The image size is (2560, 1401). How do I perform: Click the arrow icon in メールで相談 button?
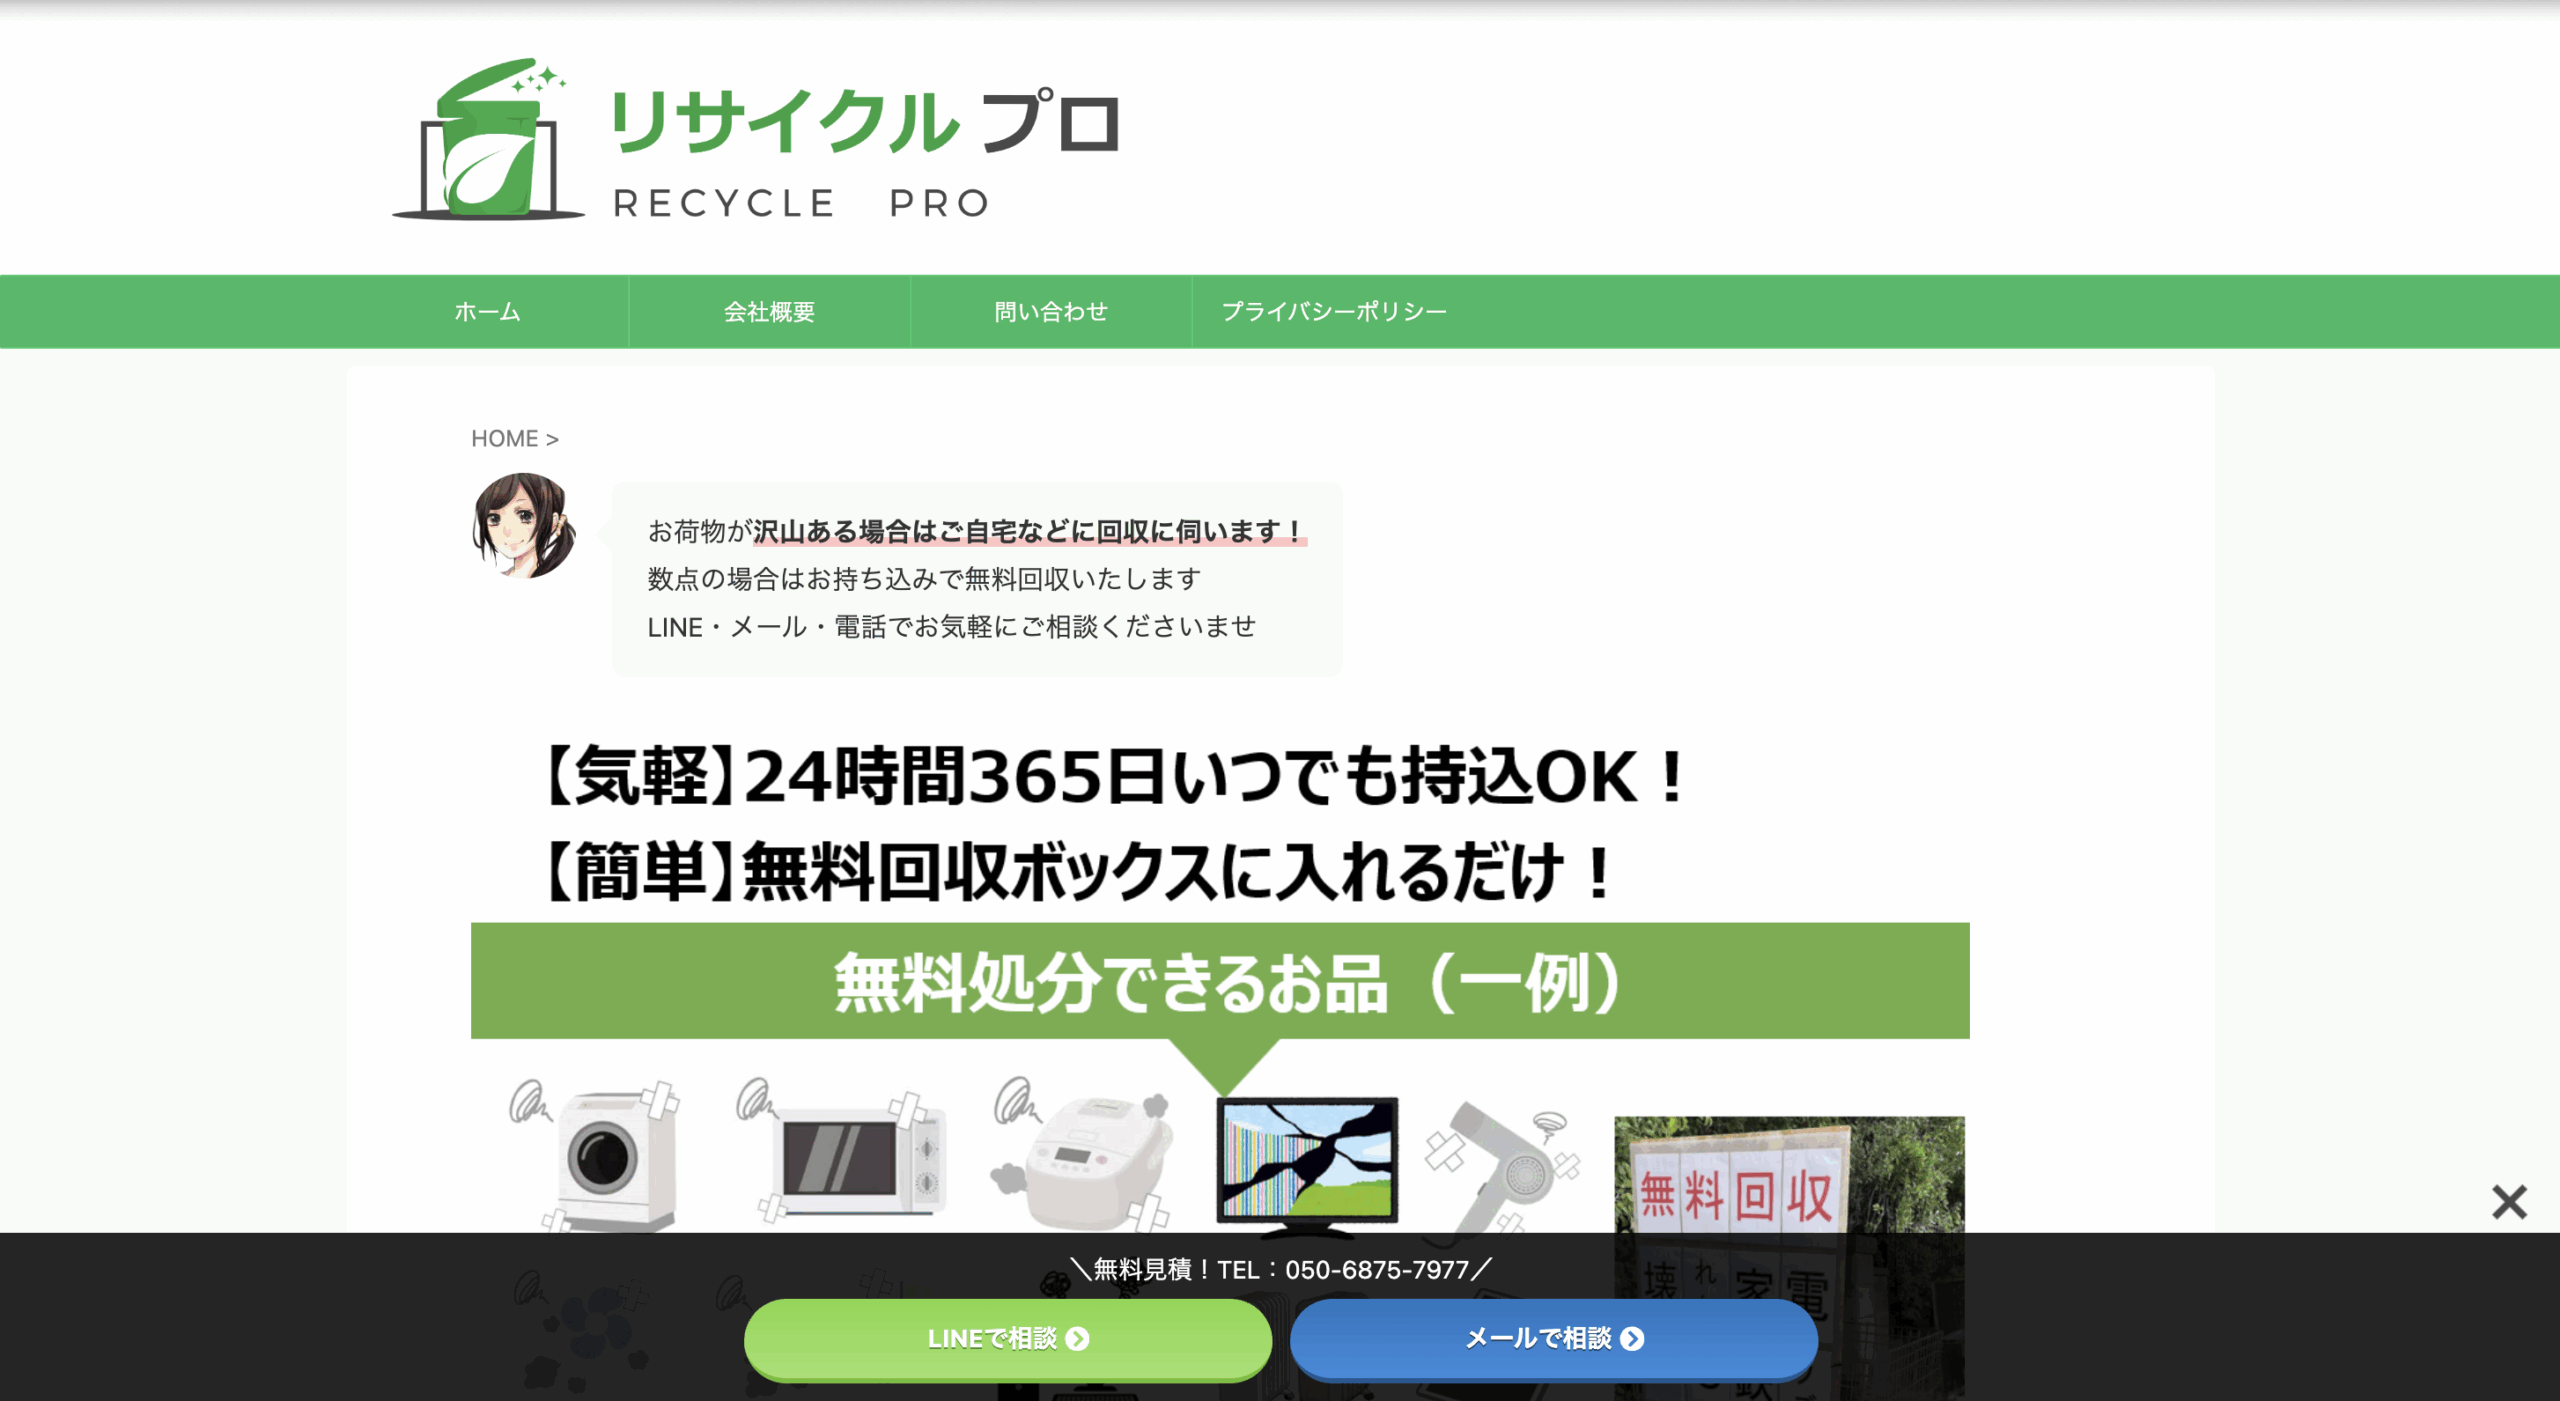pos(1632,1338)
